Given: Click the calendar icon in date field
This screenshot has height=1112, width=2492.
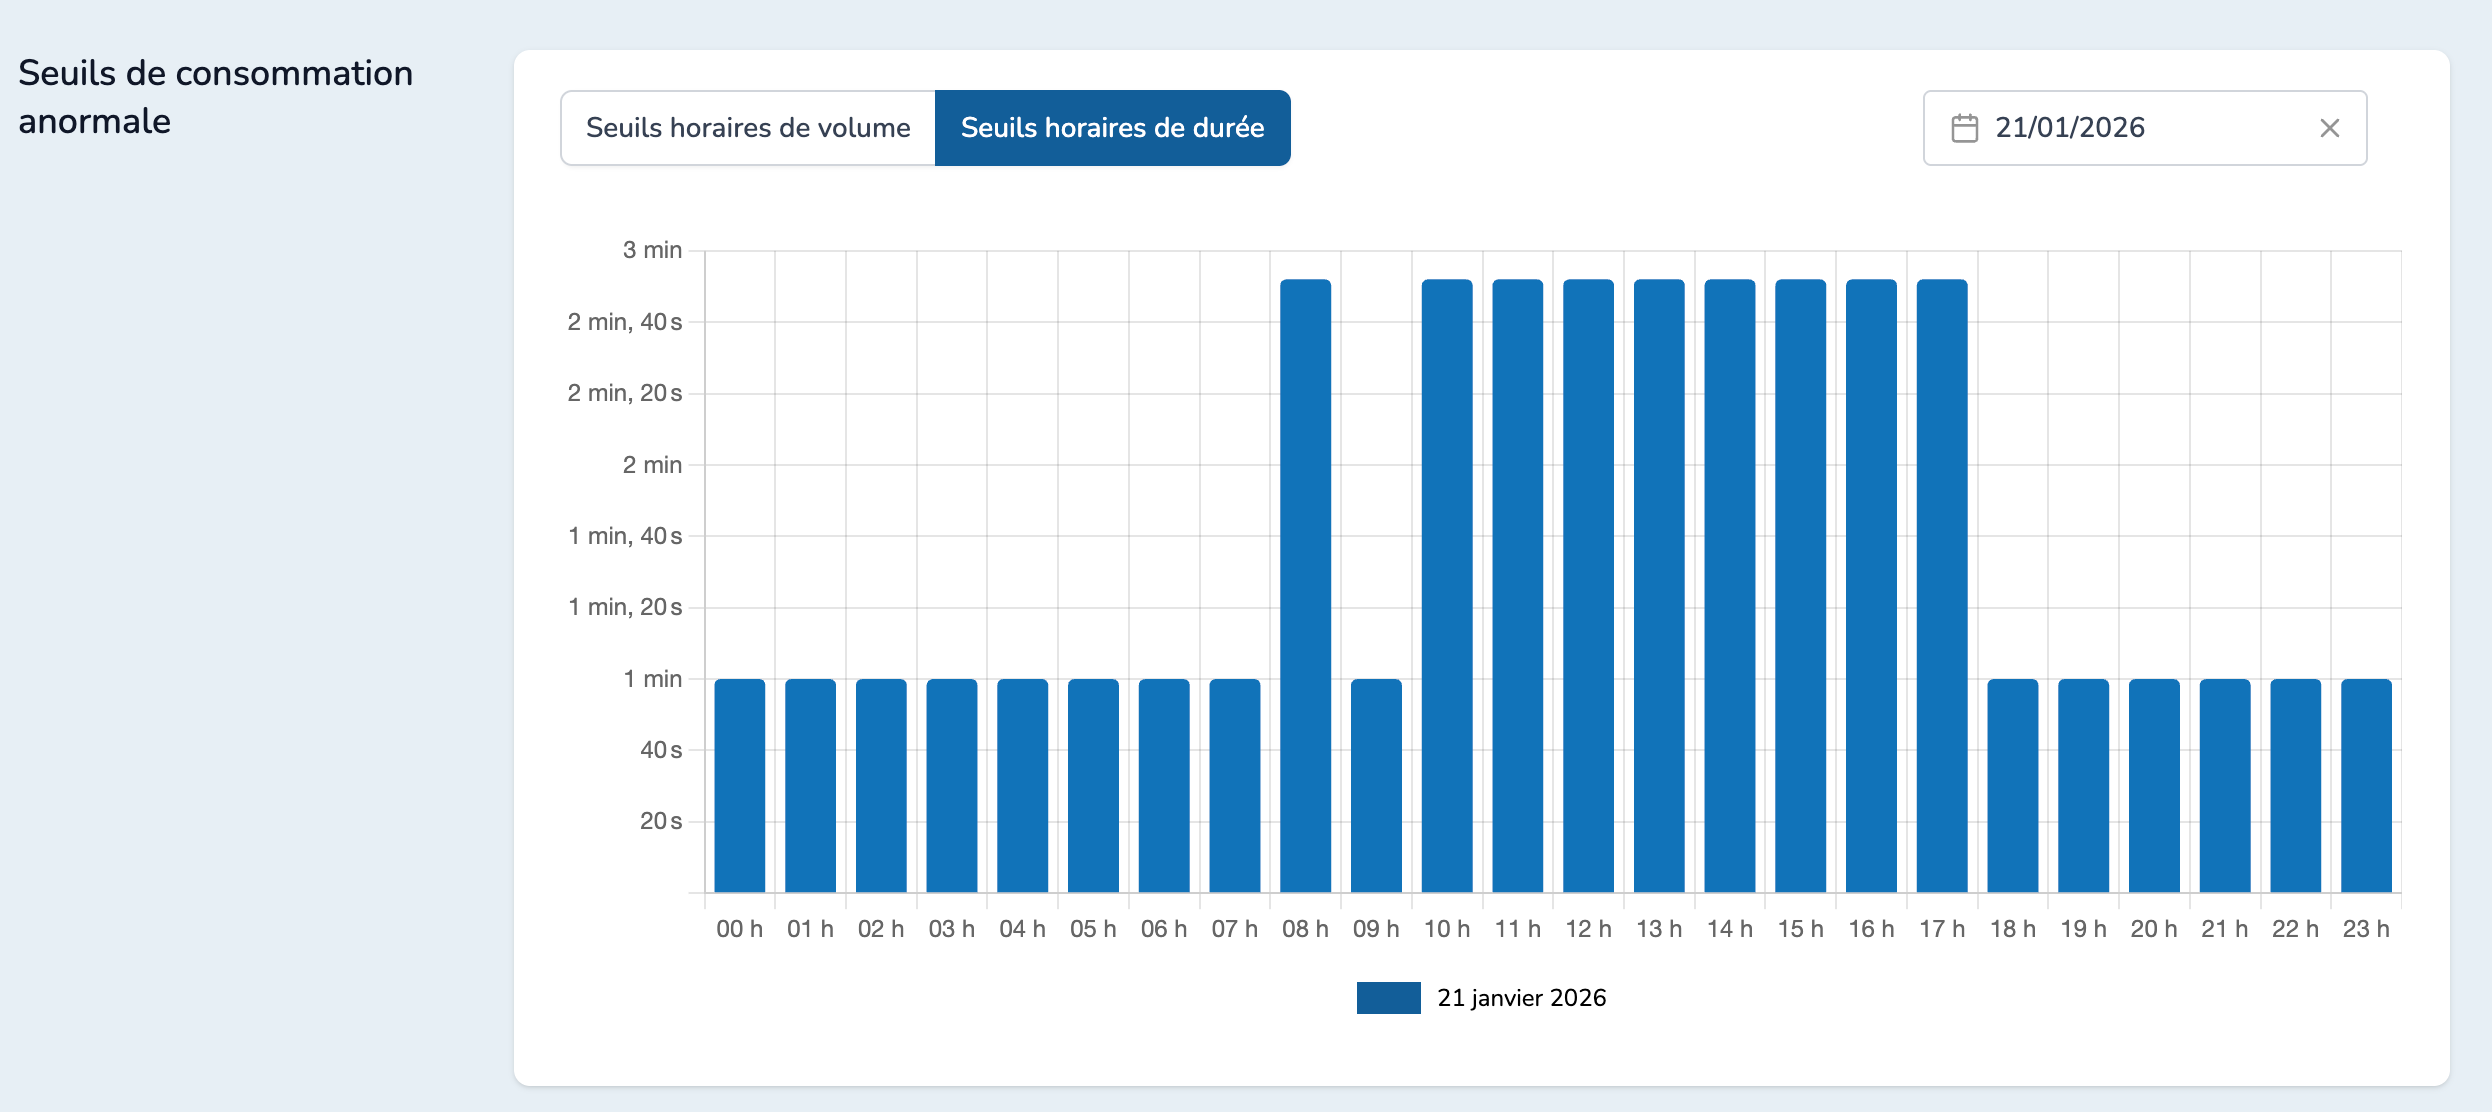Looking at the screenshot, I should (x=1964, y=128).
